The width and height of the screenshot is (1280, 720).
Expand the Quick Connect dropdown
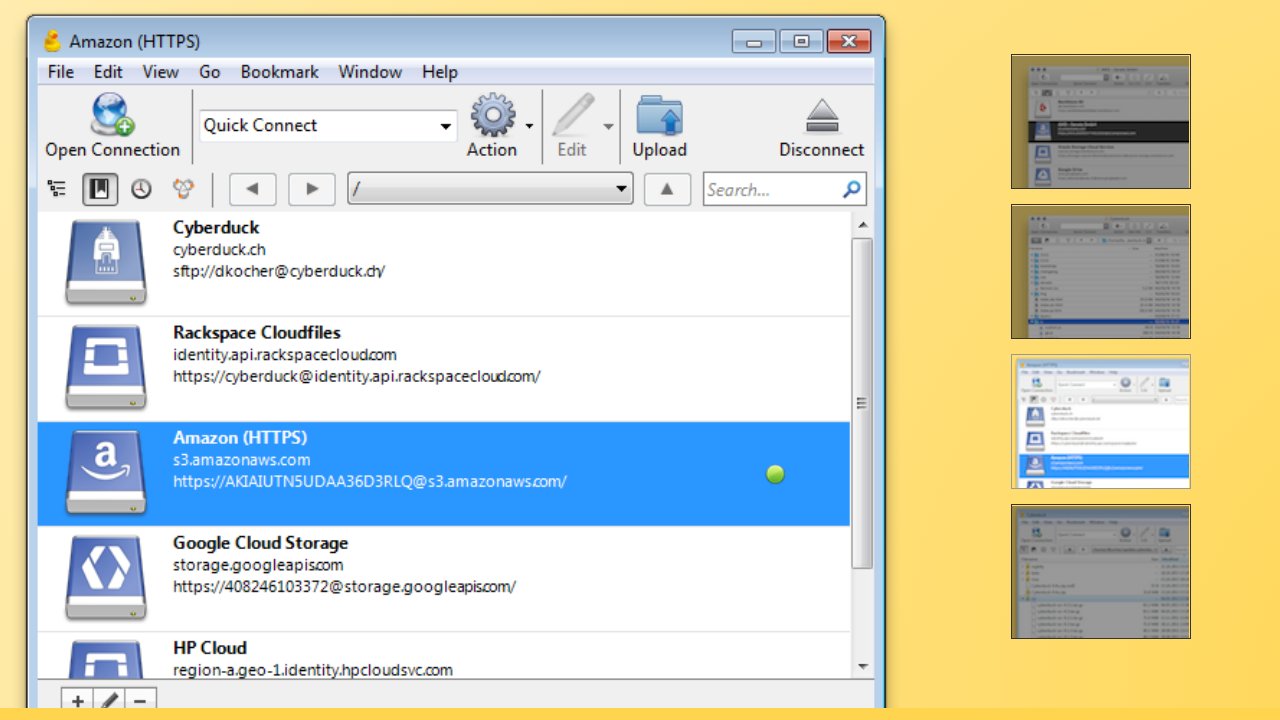pyautogui.click(x=445, y=126)
